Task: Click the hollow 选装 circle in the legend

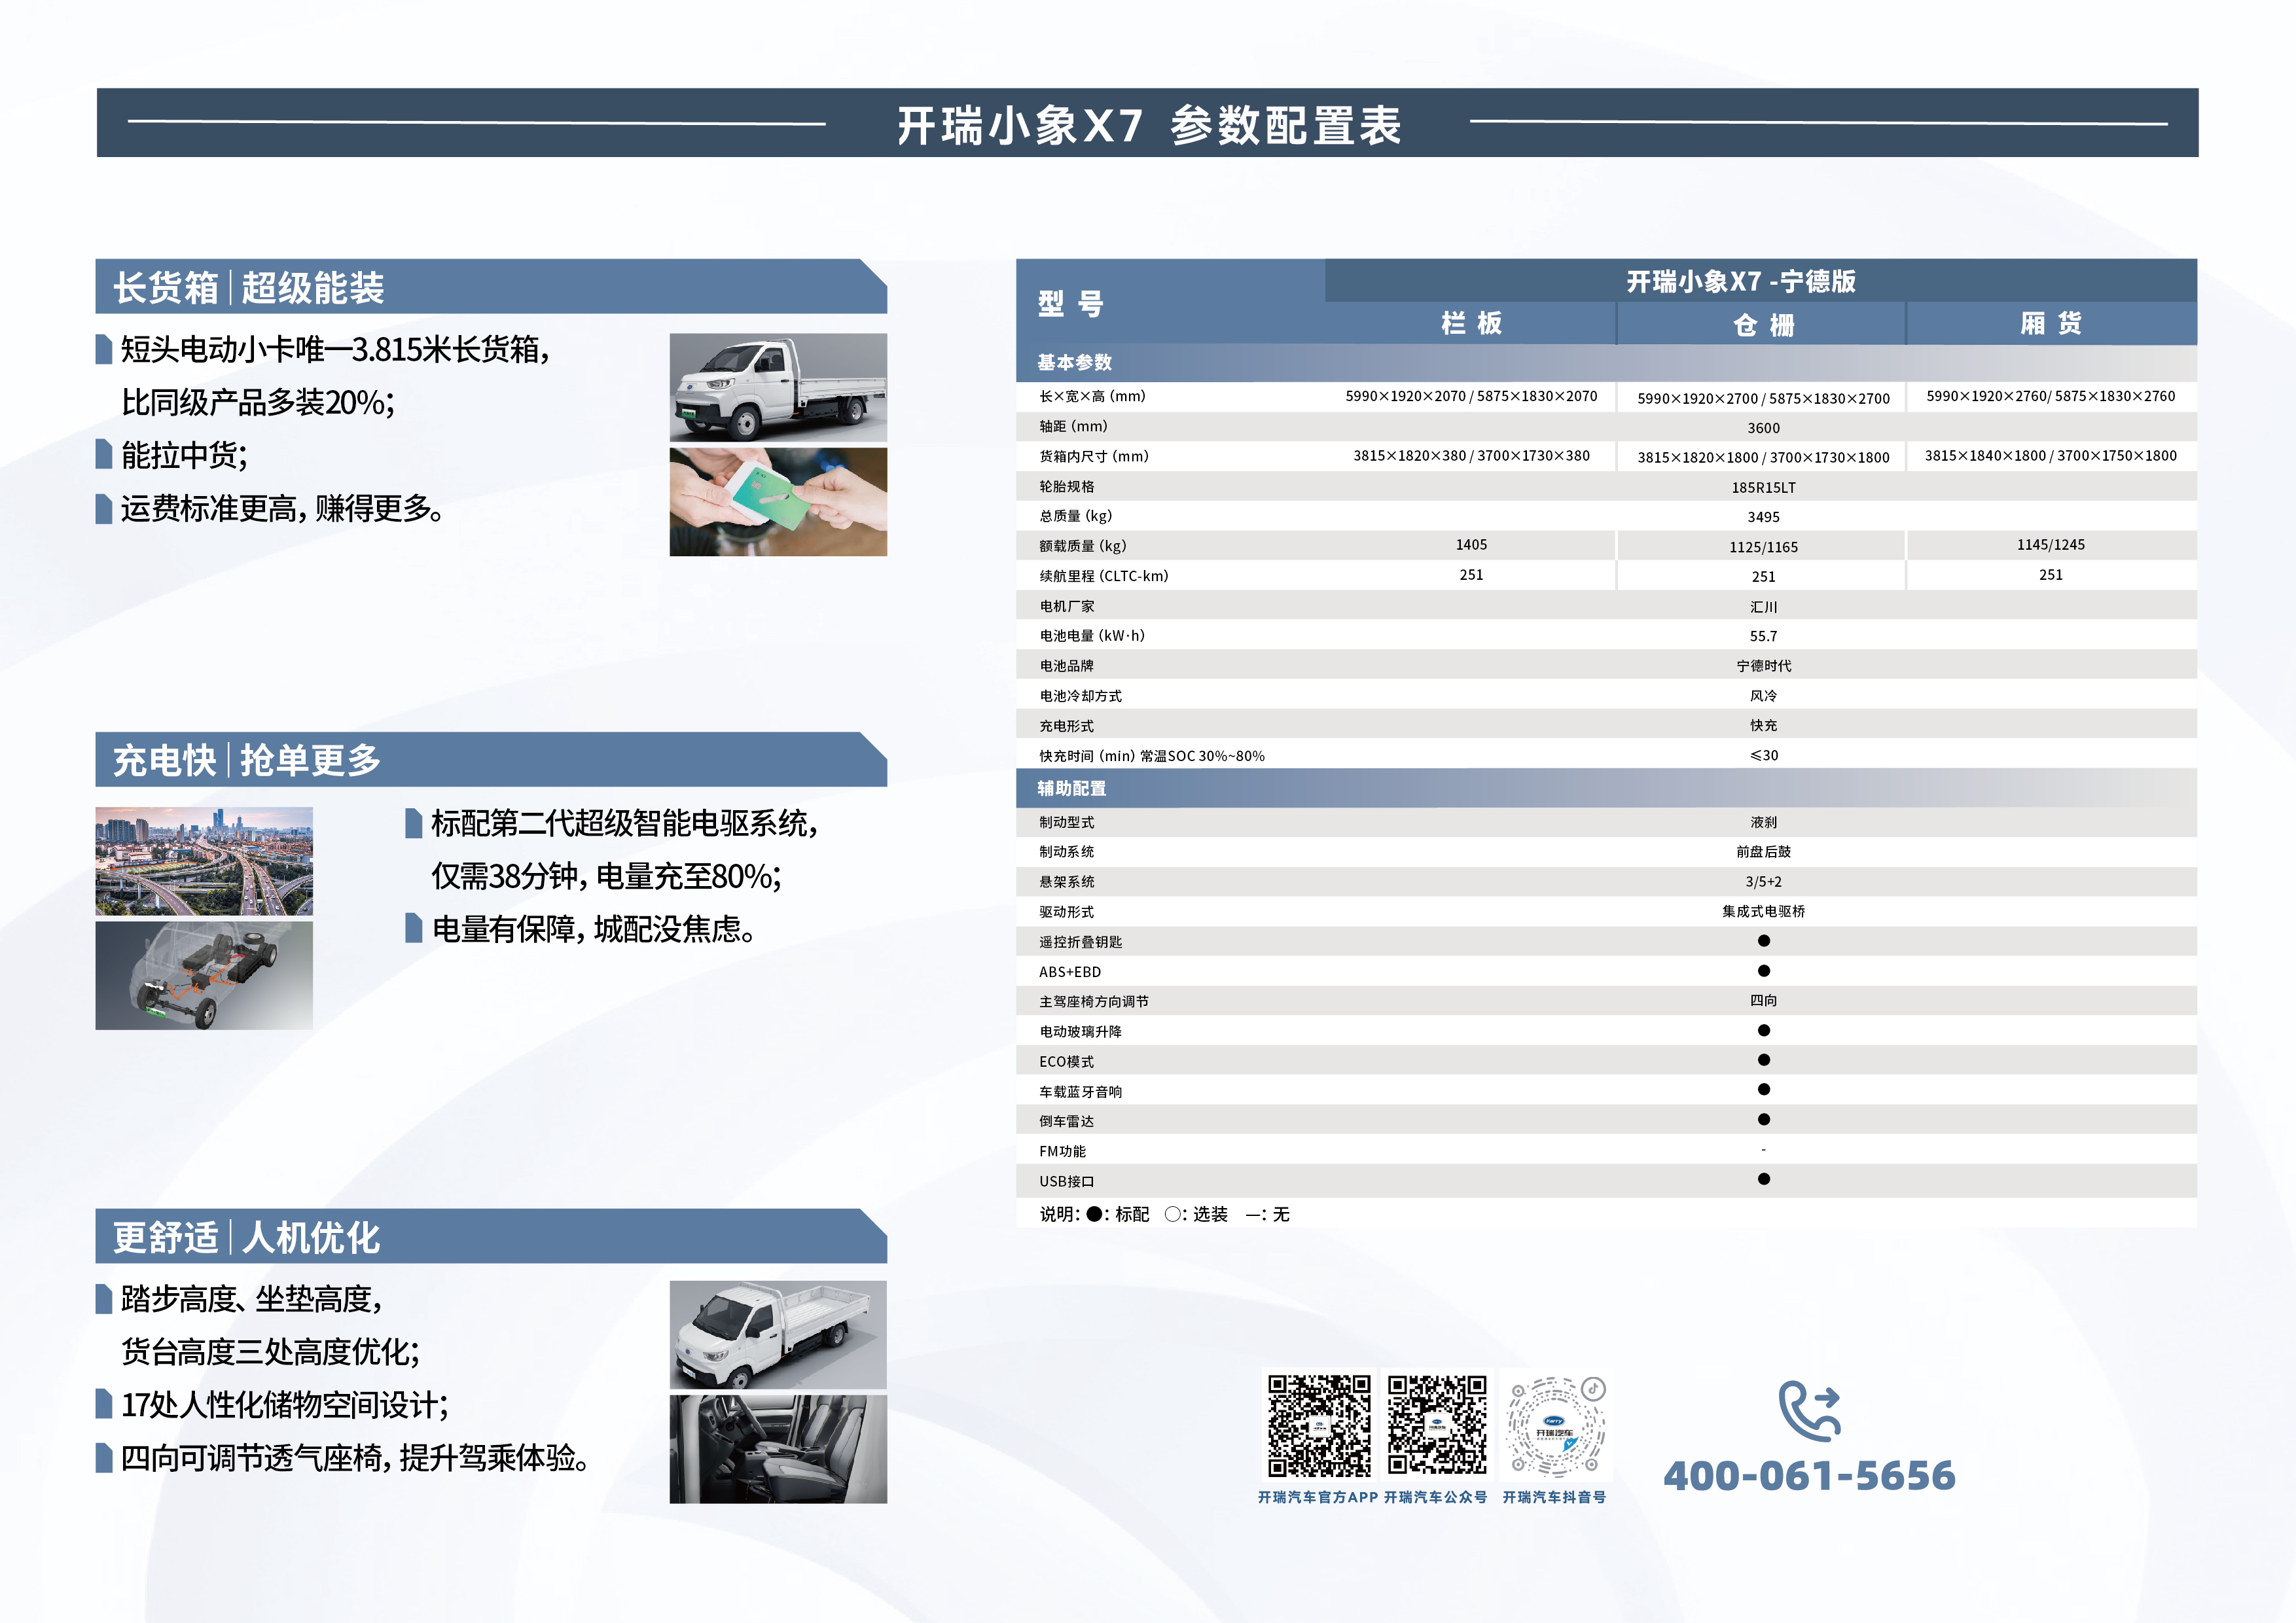Action: [1172, 1214]
